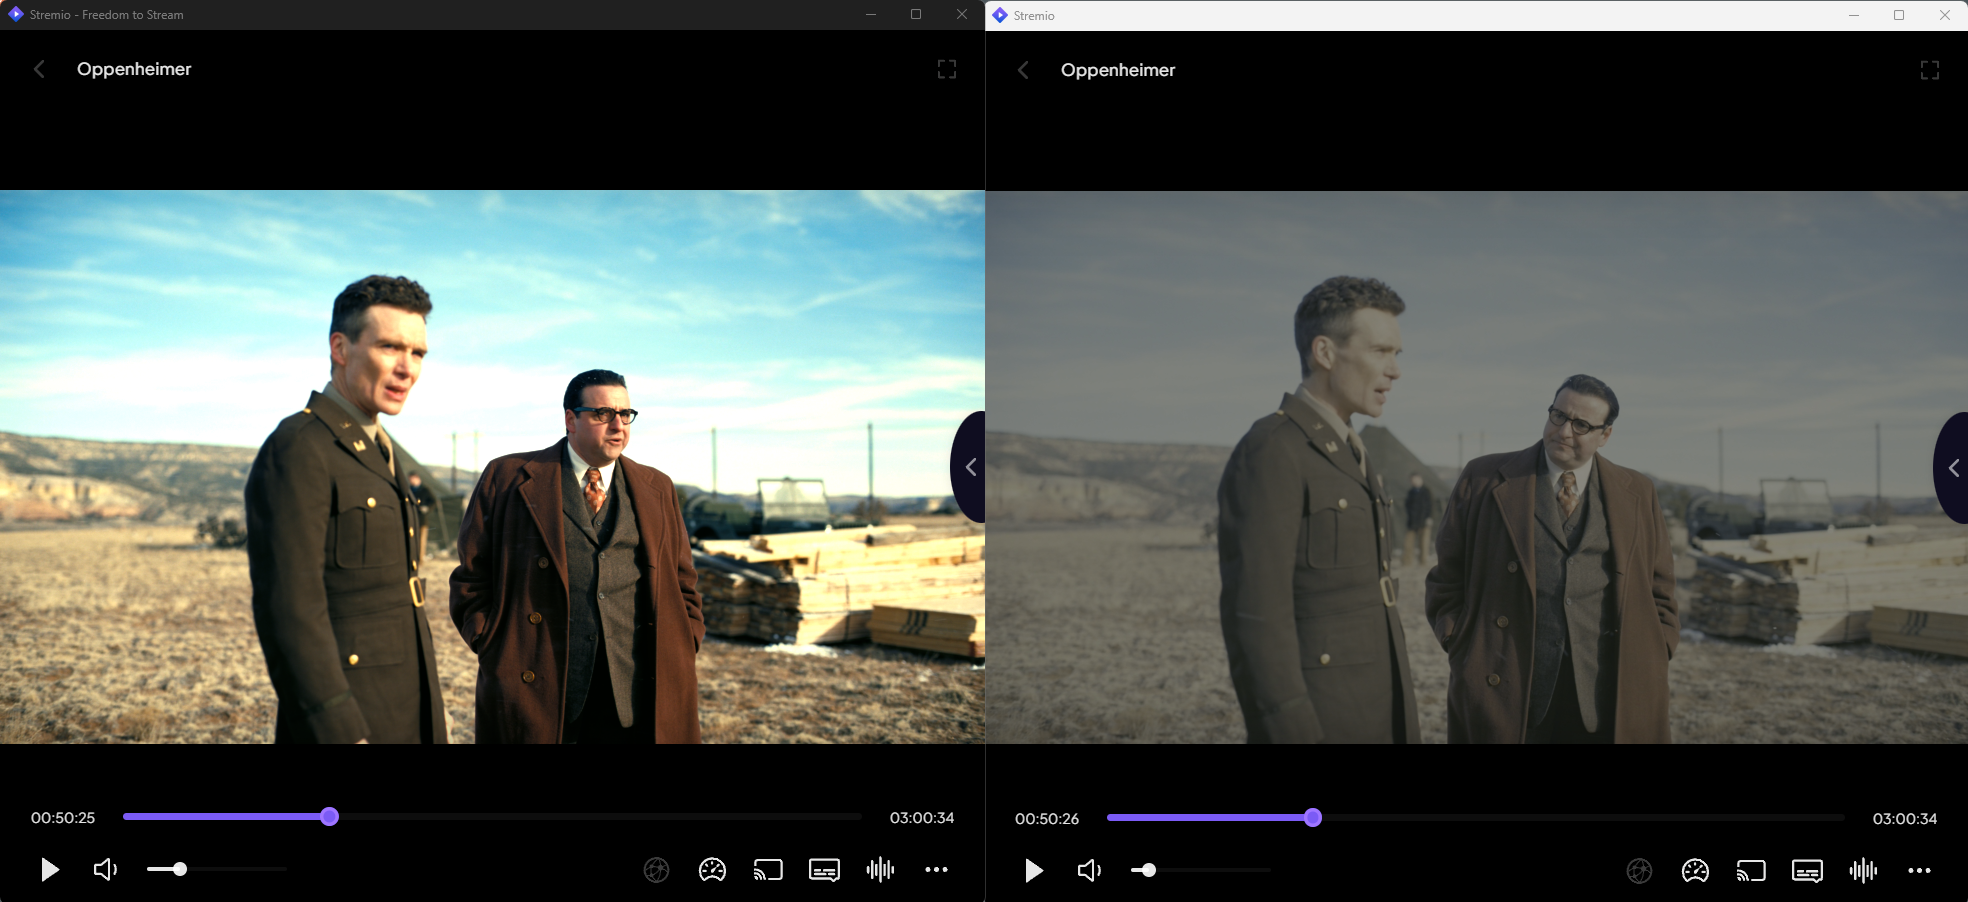Click Stremio logo in left title bar
The image size is (1968, 902).
15,14
